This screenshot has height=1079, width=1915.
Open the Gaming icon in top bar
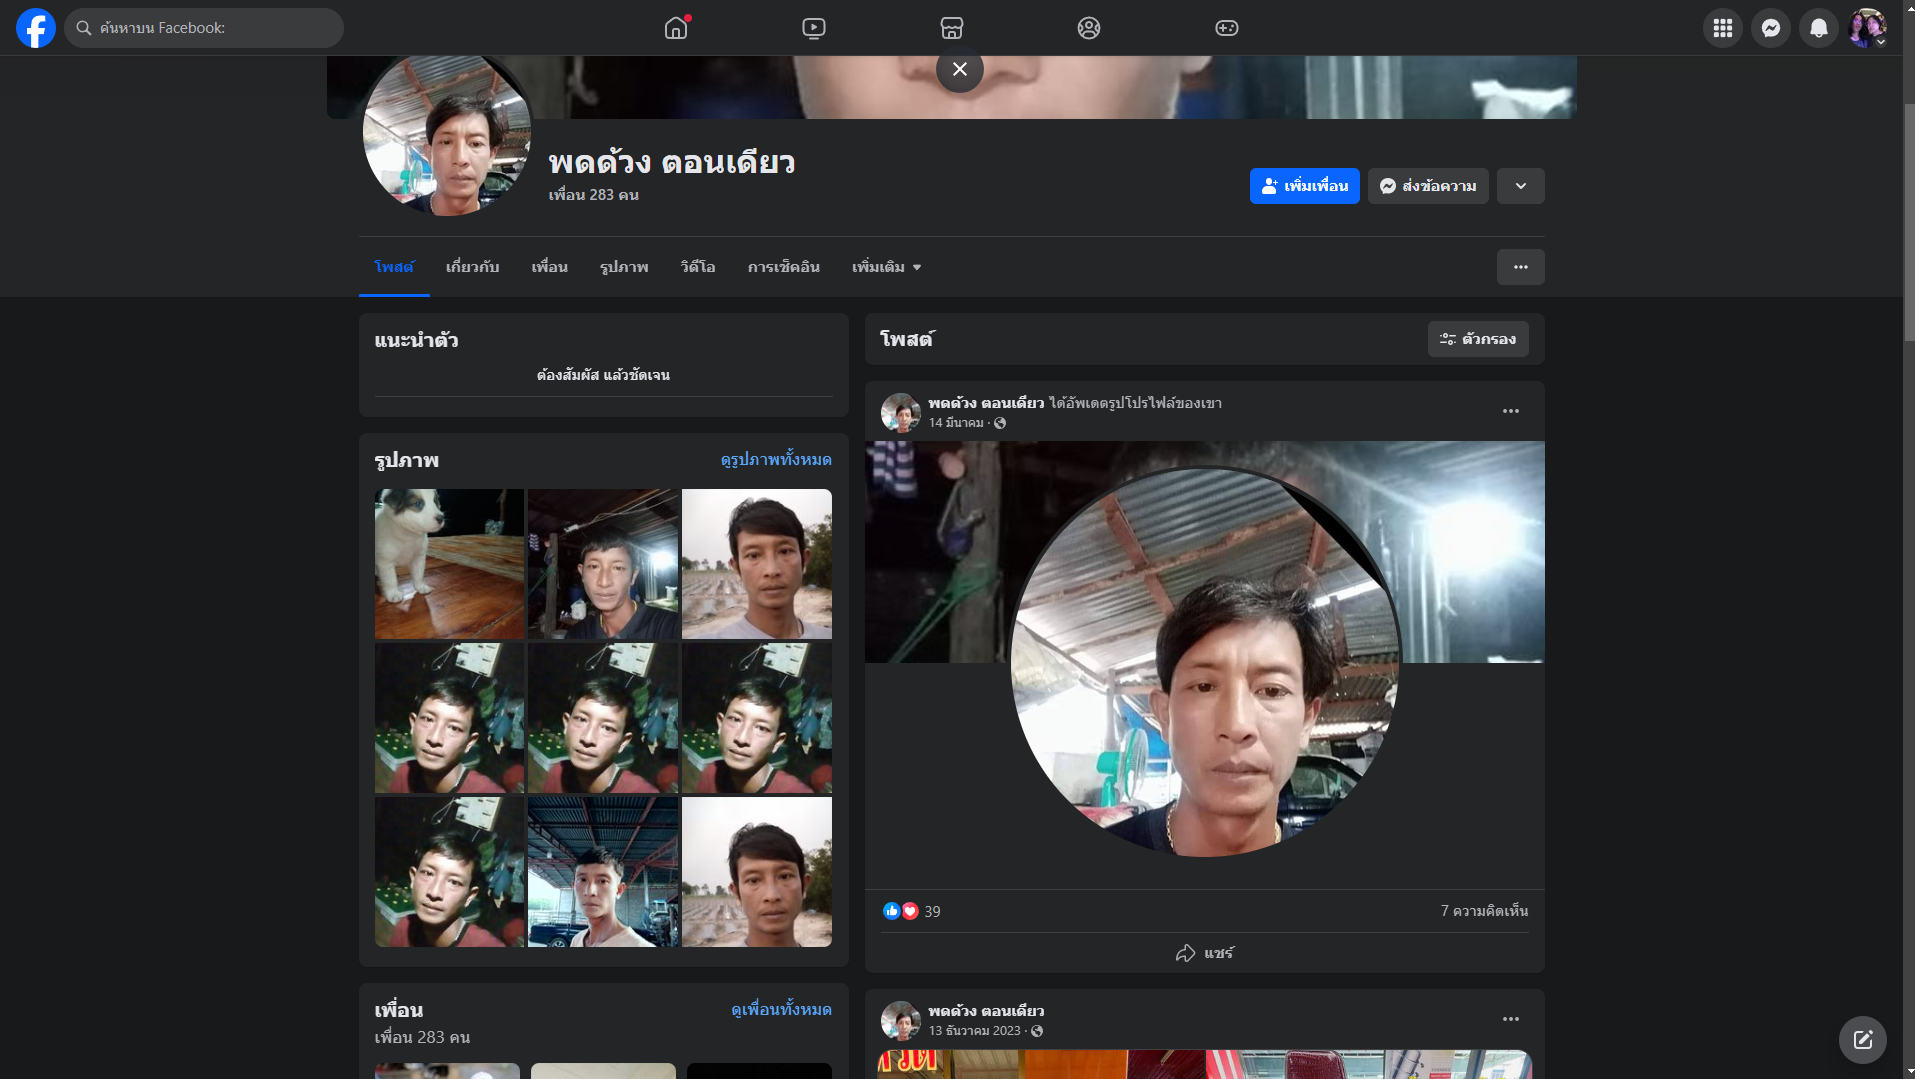[x=1227, y=28]
